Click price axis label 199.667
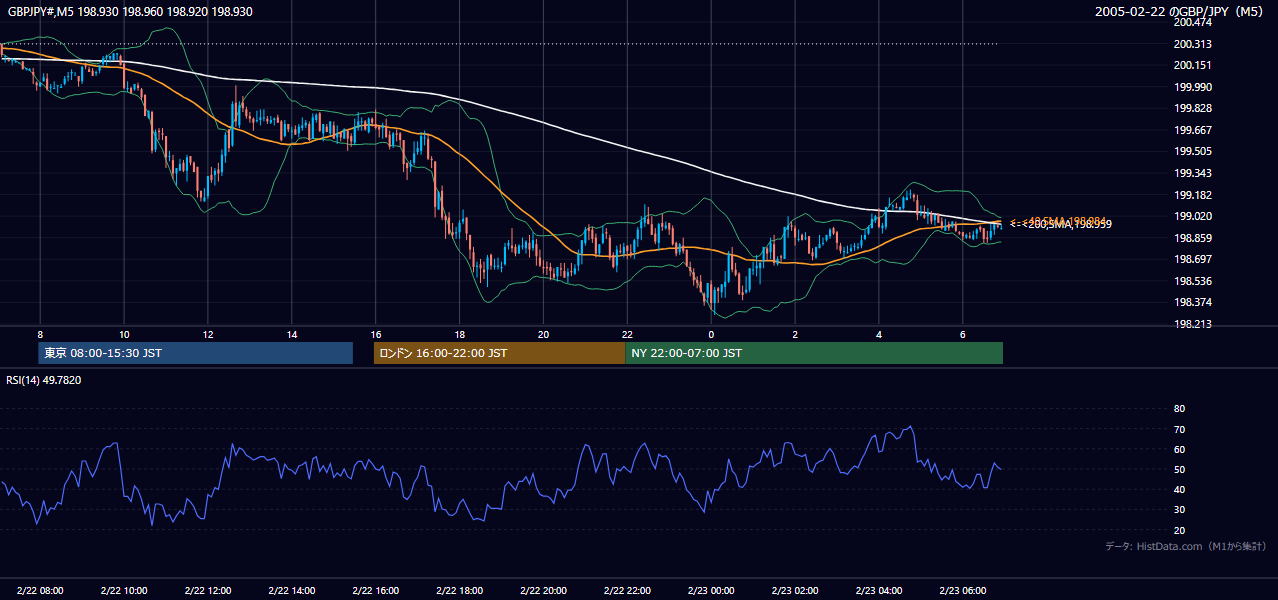 point(1193,130)
